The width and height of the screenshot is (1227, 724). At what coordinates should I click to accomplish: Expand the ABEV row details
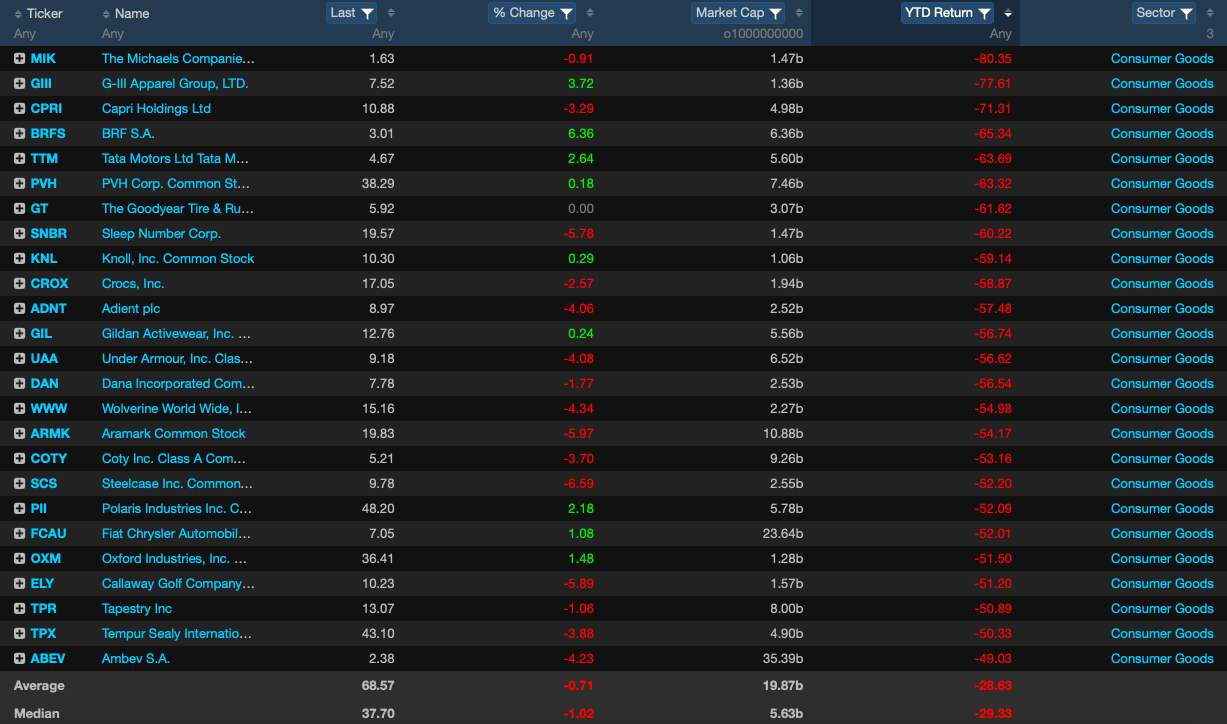click(19, 659)
